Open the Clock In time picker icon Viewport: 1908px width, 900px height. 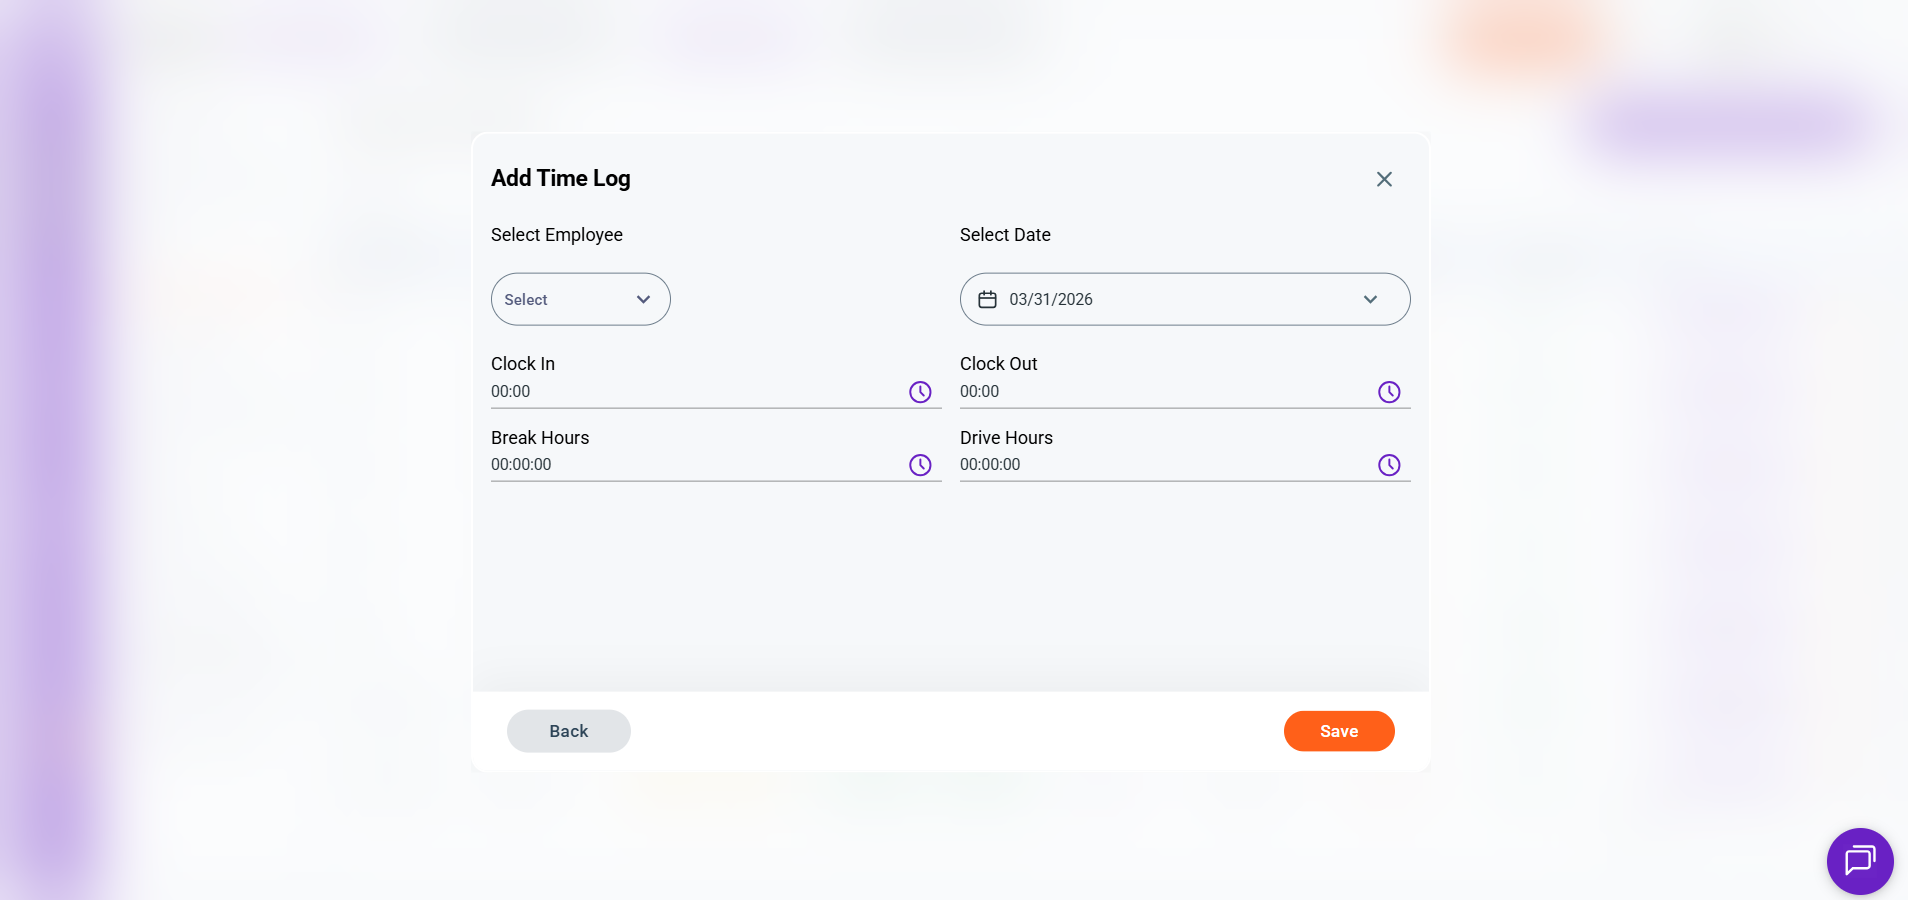point(920,392)
